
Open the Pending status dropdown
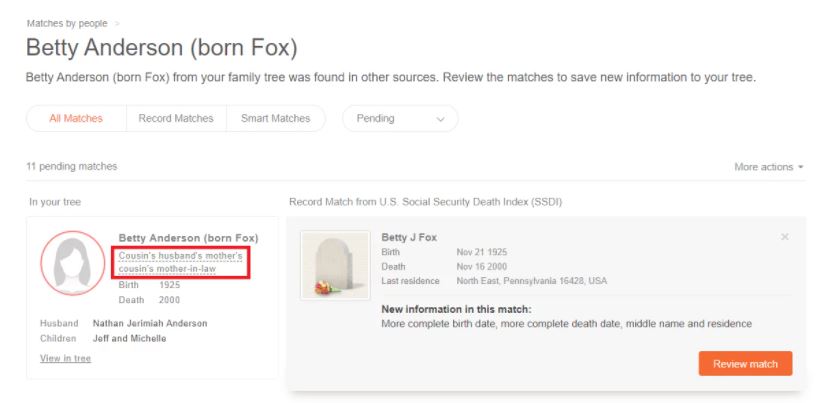400,118
